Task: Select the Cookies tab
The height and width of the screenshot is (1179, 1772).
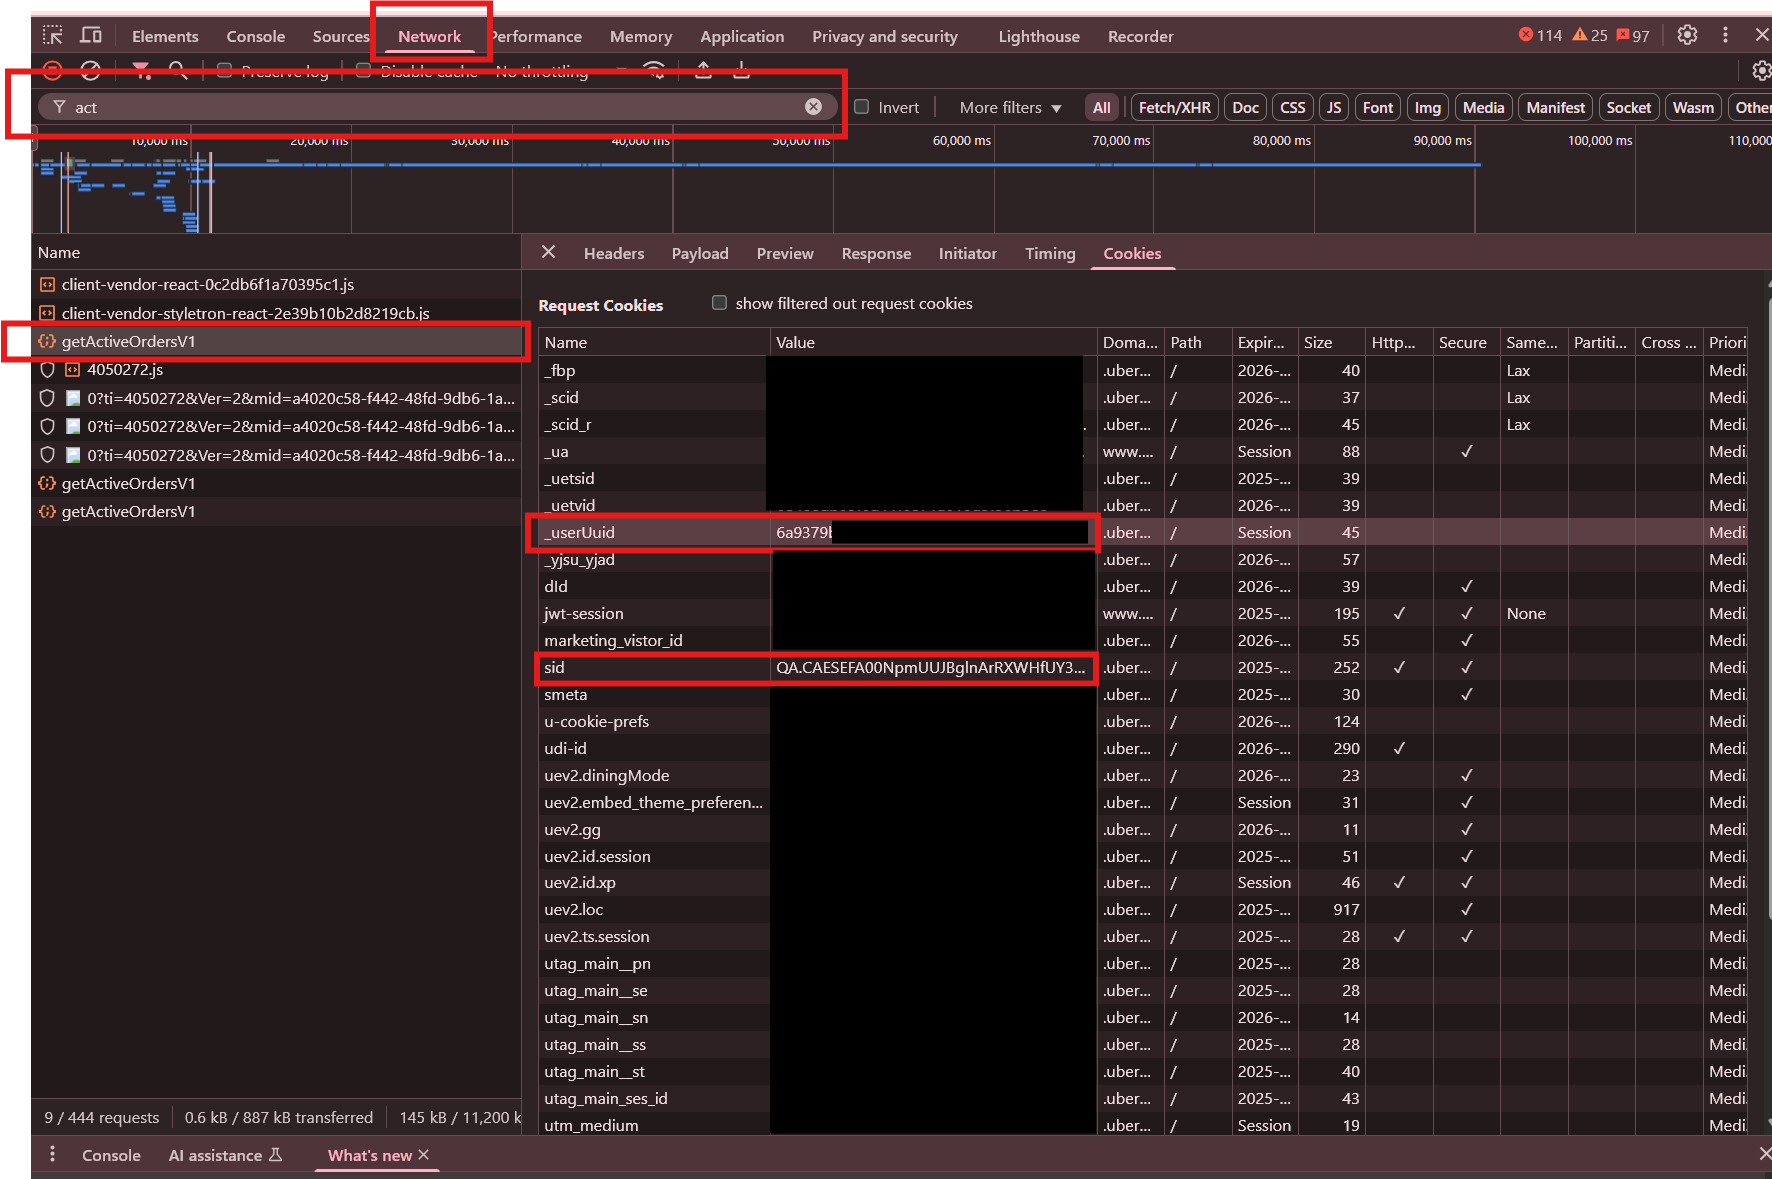Action: point(1132,254)
